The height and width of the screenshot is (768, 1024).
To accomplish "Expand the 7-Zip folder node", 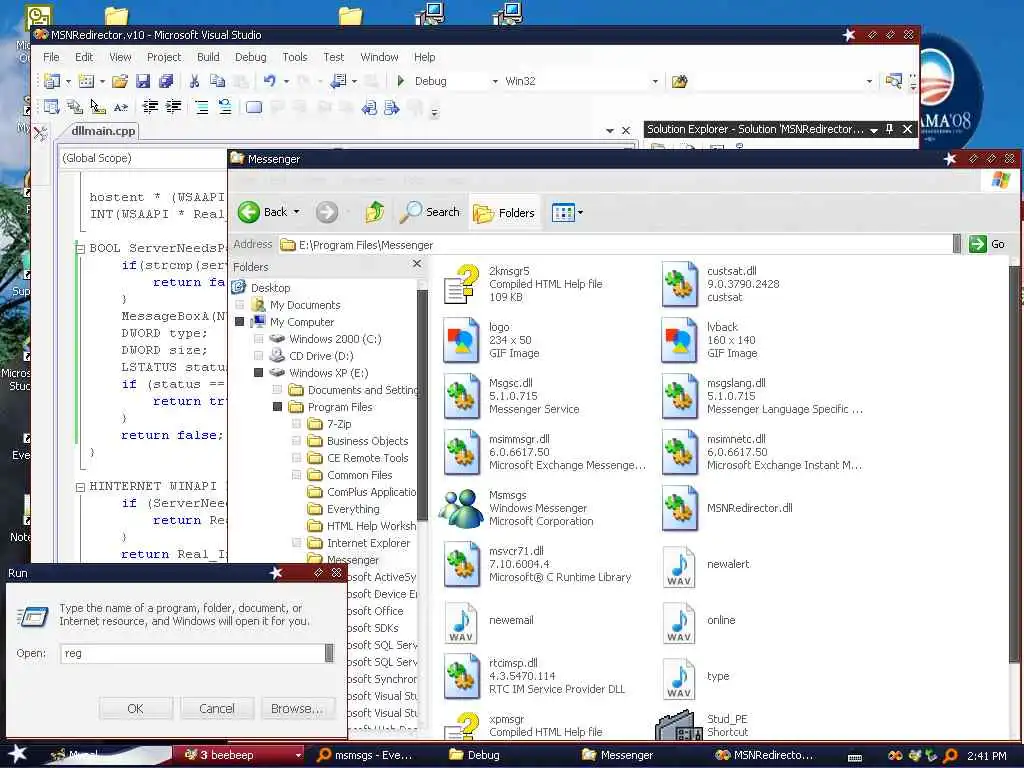I will point(296,424).
